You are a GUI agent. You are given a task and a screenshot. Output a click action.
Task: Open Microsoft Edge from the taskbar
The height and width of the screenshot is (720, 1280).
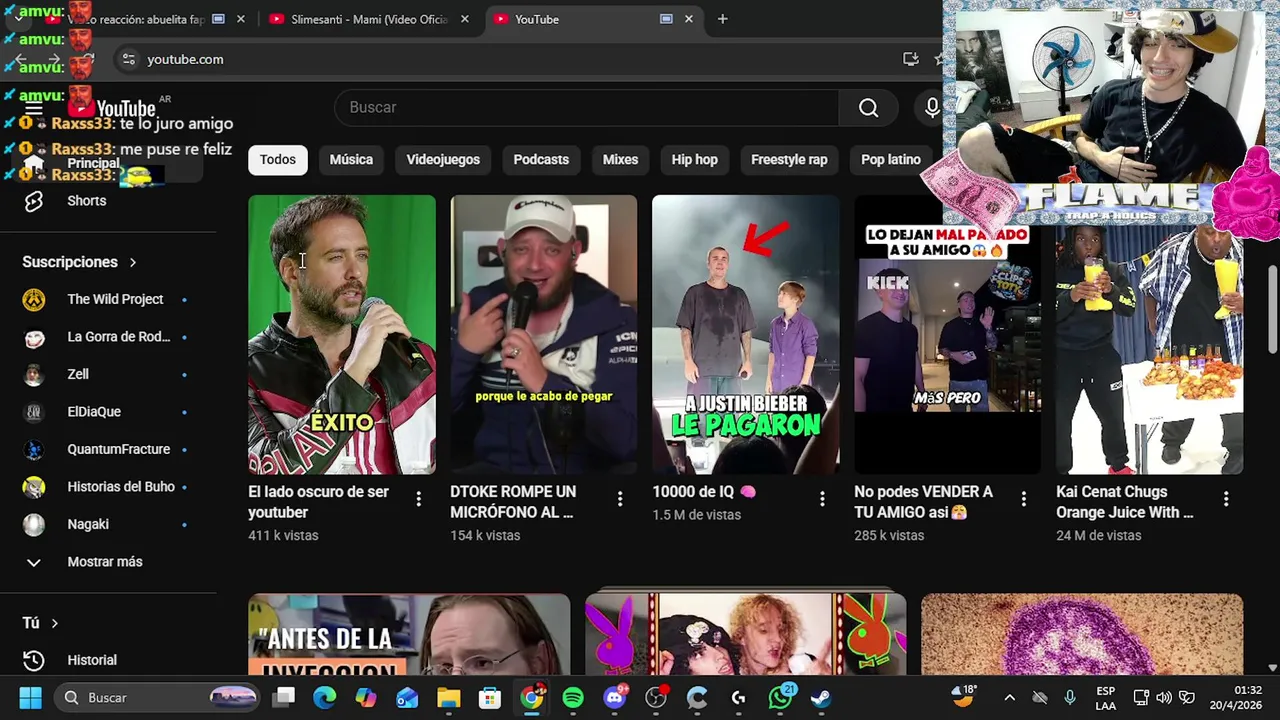[324, 698]
